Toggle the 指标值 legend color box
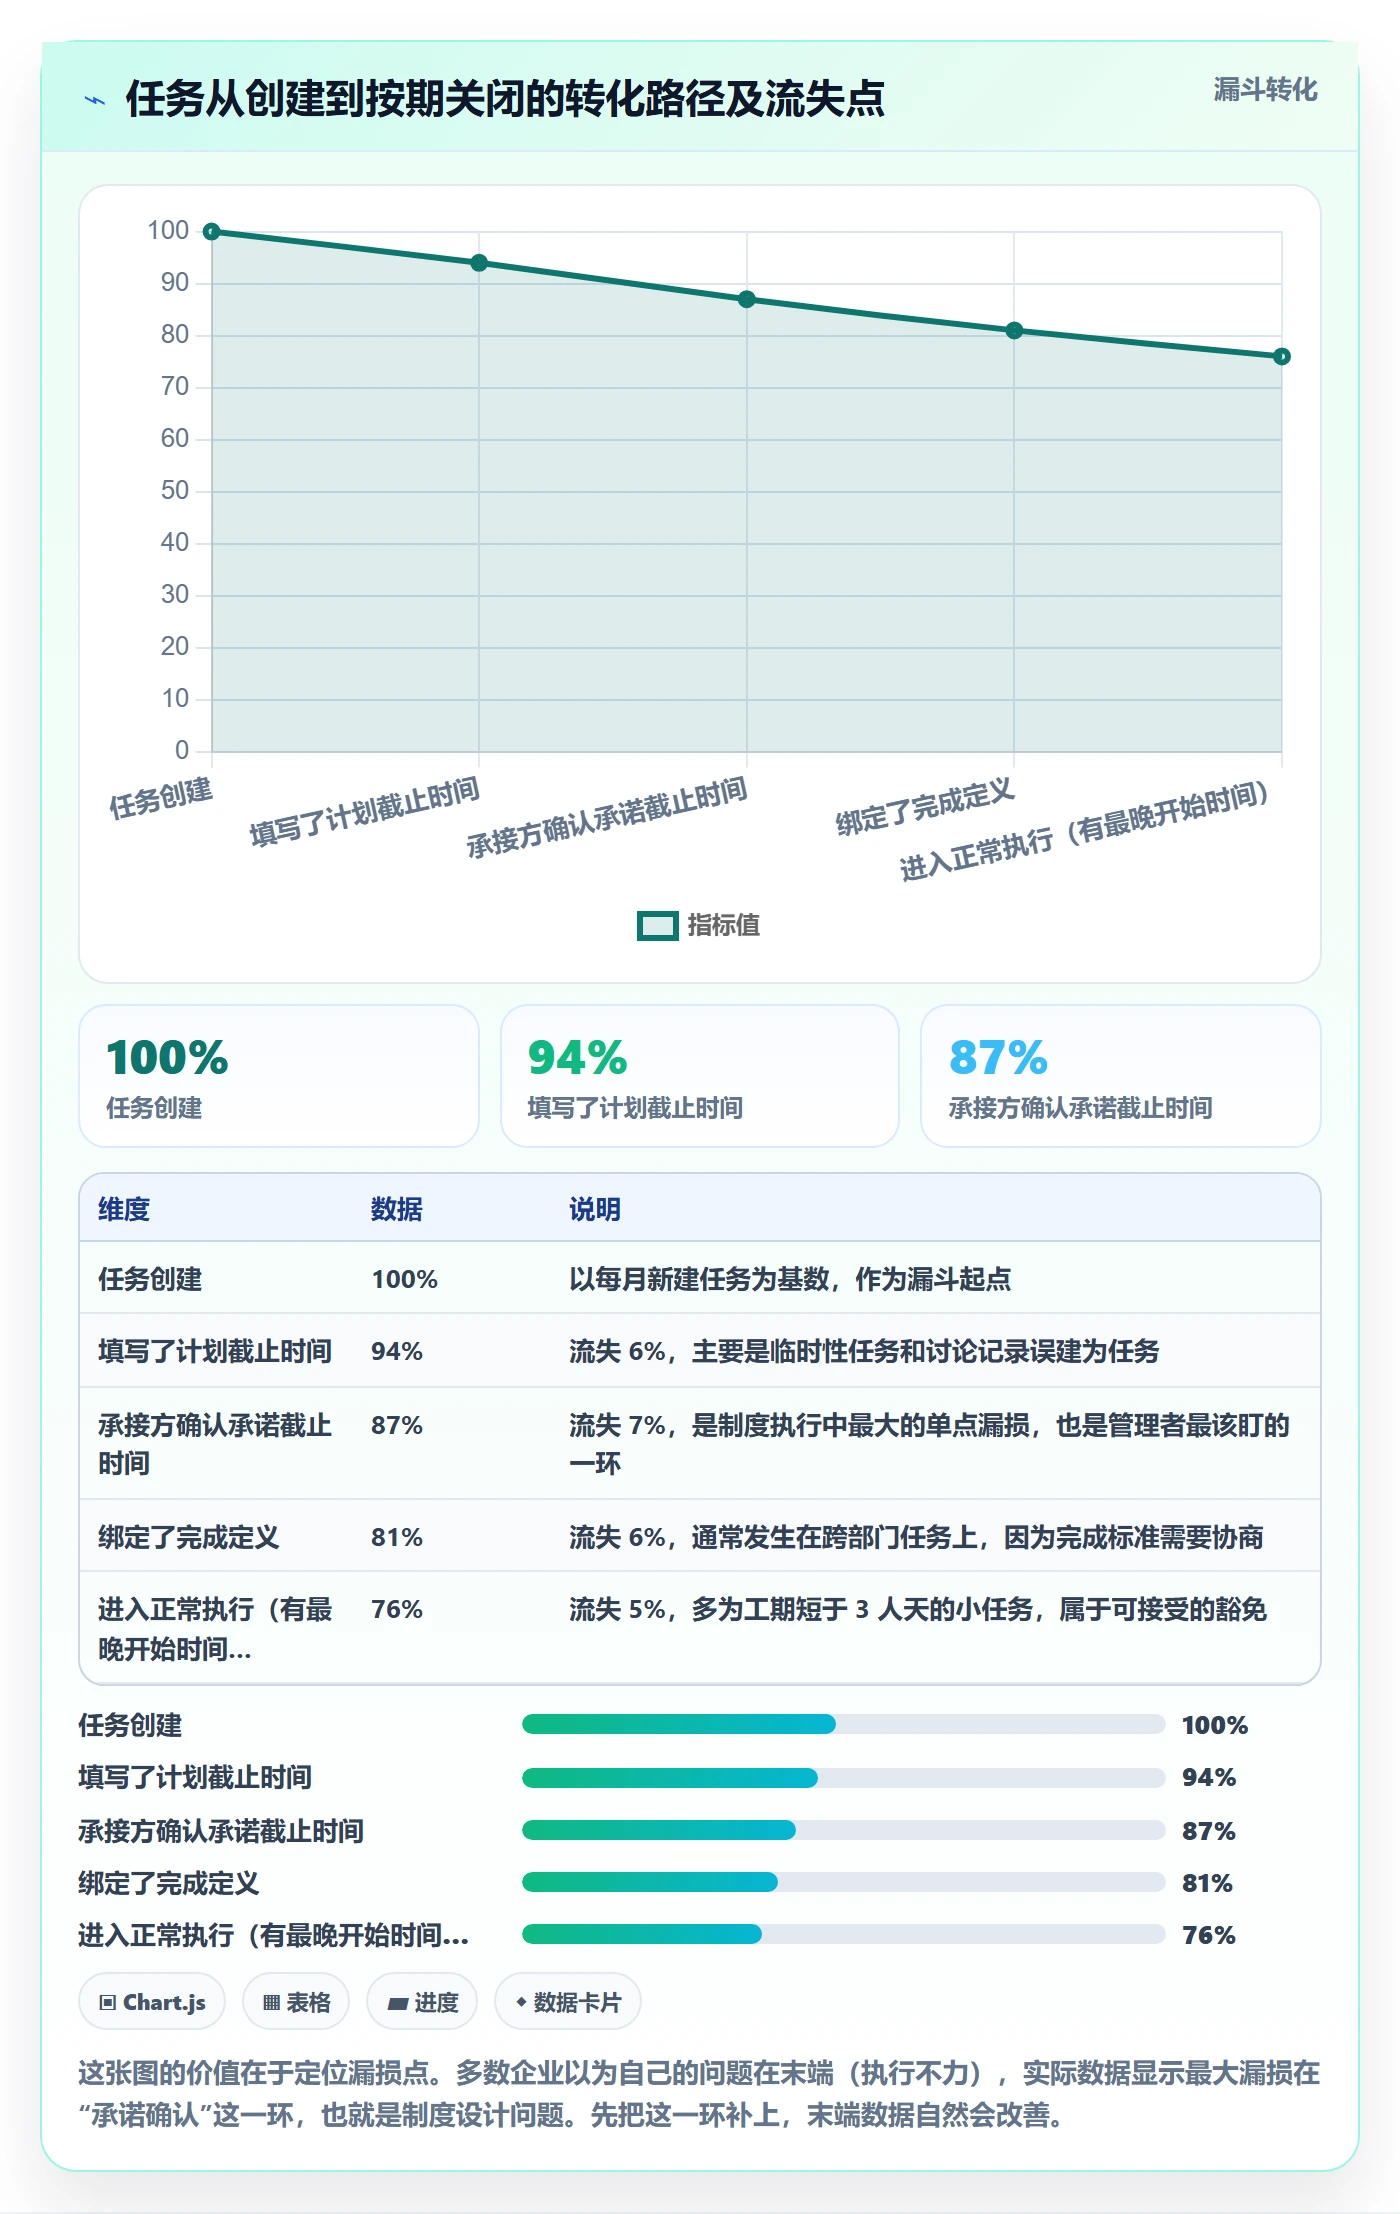The height and width of the screenshot is (2214, 1400). pyautogui.click(x=658, y=926)
